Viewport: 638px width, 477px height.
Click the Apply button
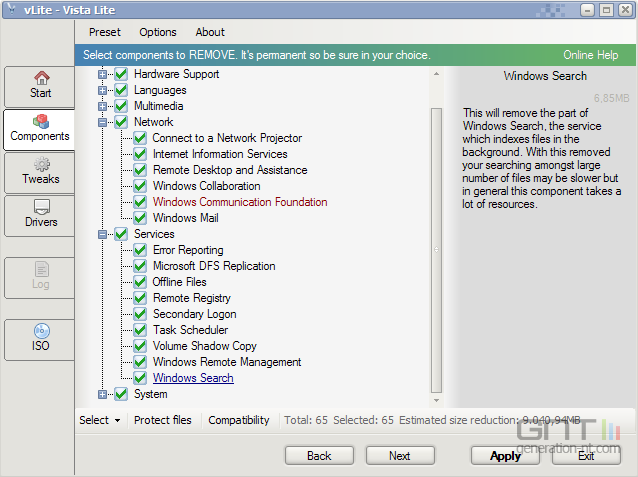coord(505,455)
